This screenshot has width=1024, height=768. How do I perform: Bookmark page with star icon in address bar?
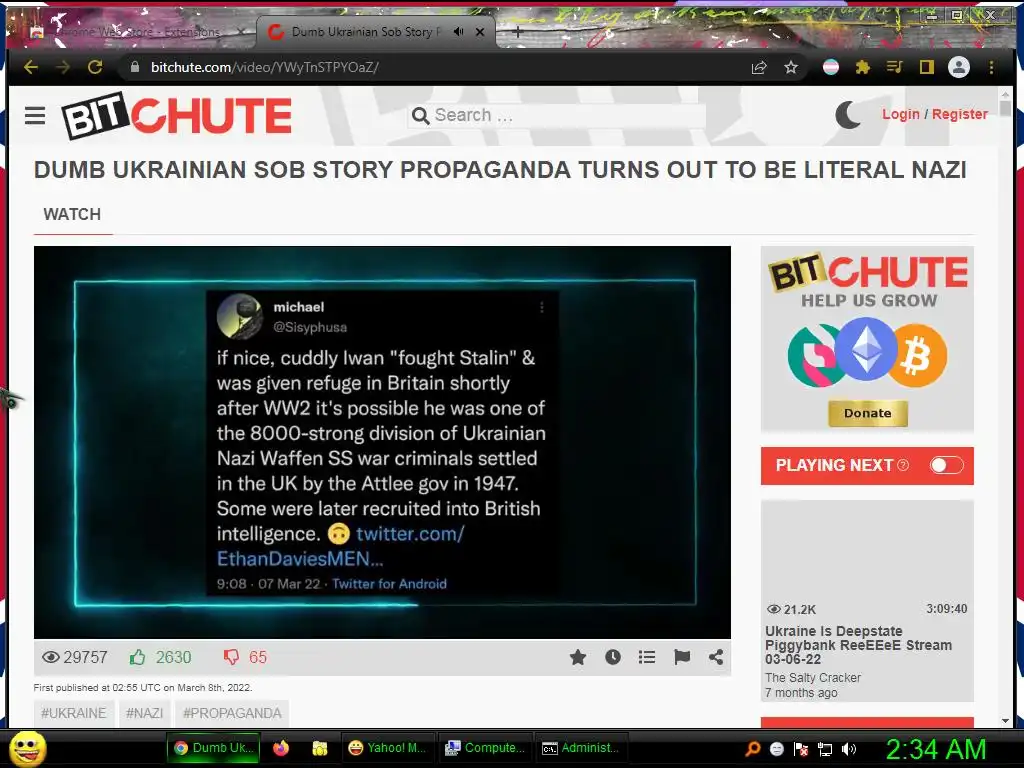click(x=791, y=67)
